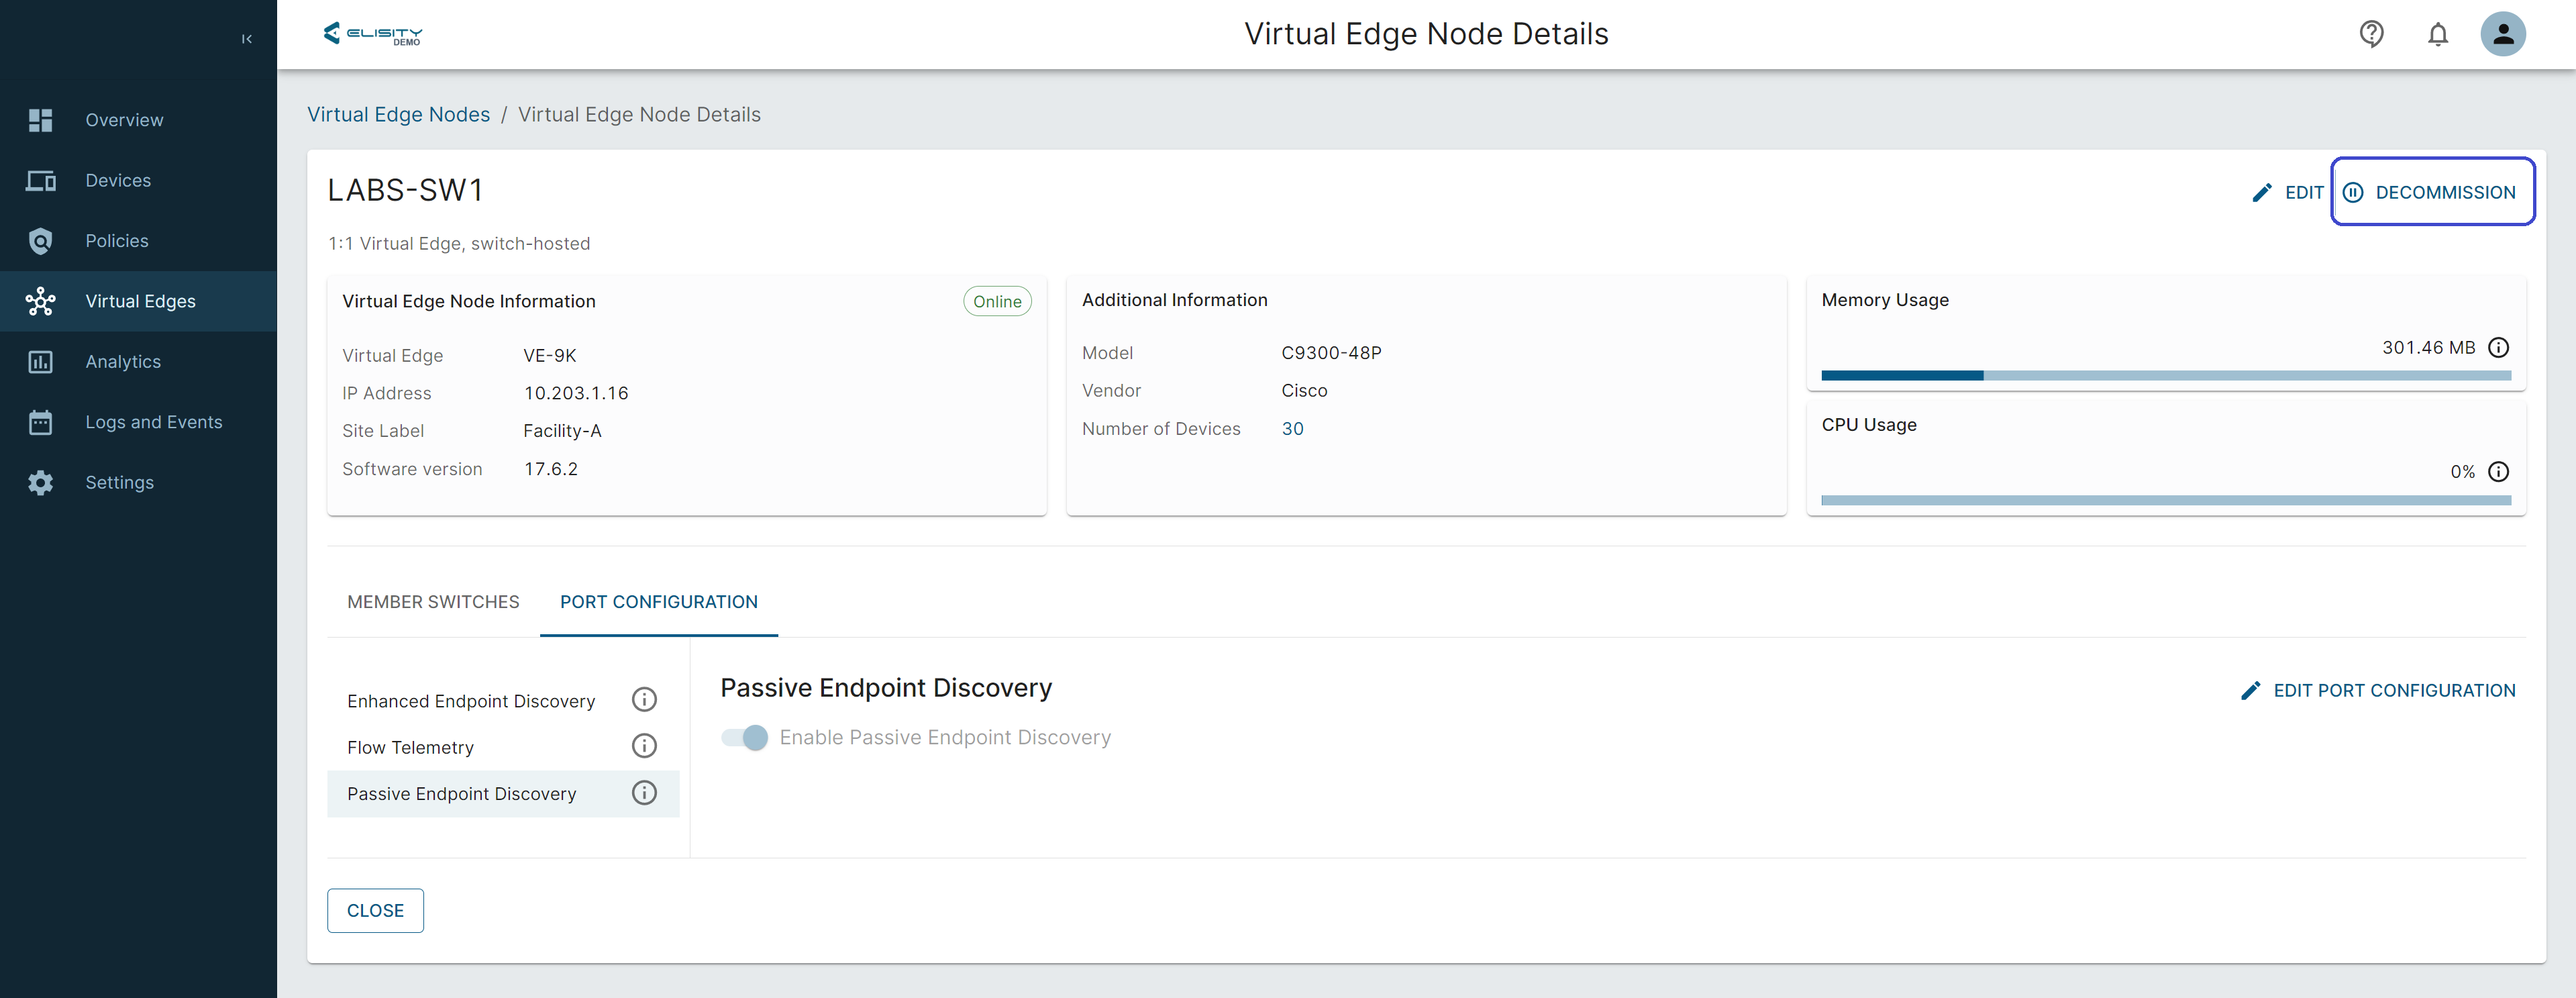Click the notifications bell icon
2576x998 pixels.
click(2437, 35)
